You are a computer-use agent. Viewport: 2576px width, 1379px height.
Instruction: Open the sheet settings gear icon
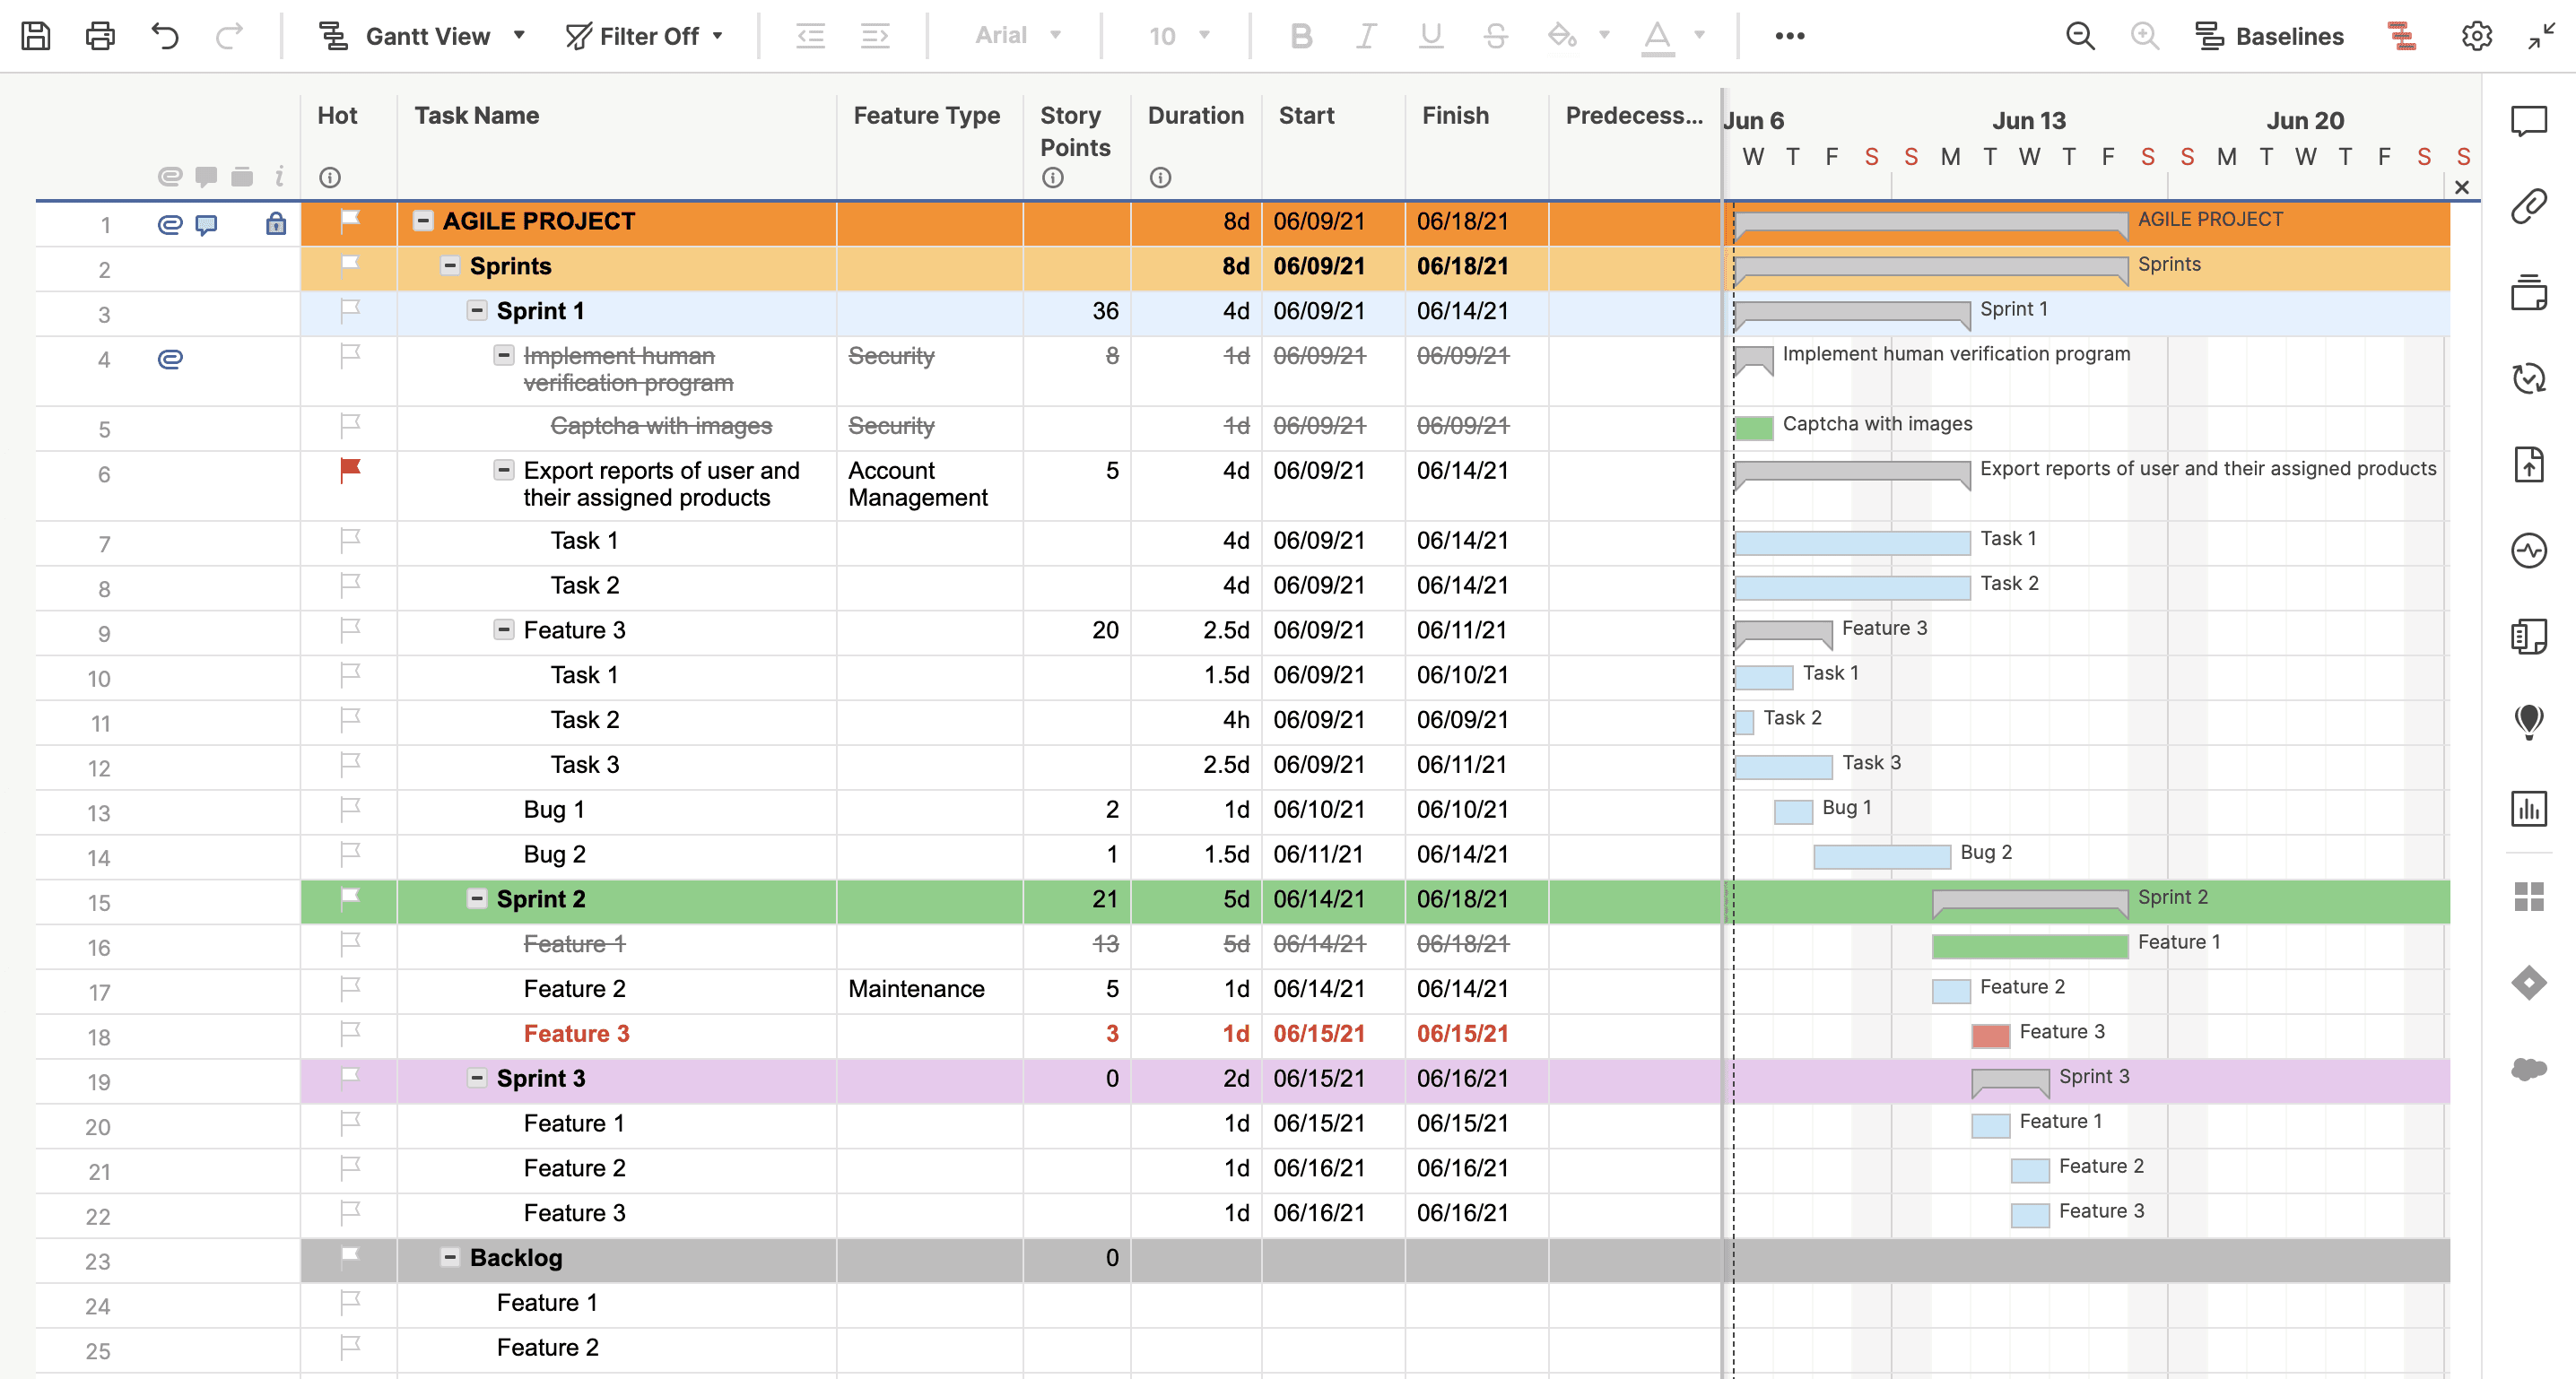(x=2477, y=36)
